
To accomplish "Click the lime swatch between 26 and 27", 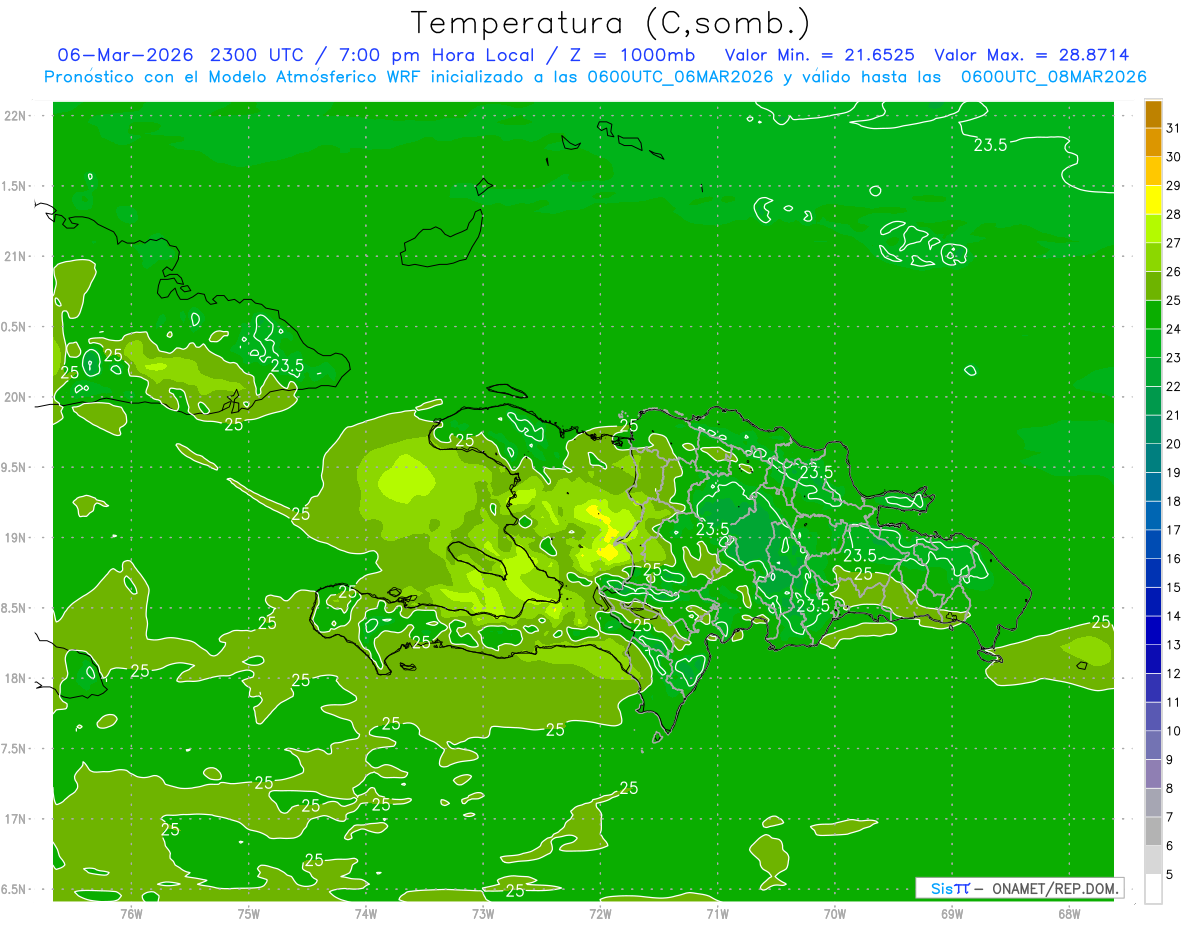I will 1153,258.
